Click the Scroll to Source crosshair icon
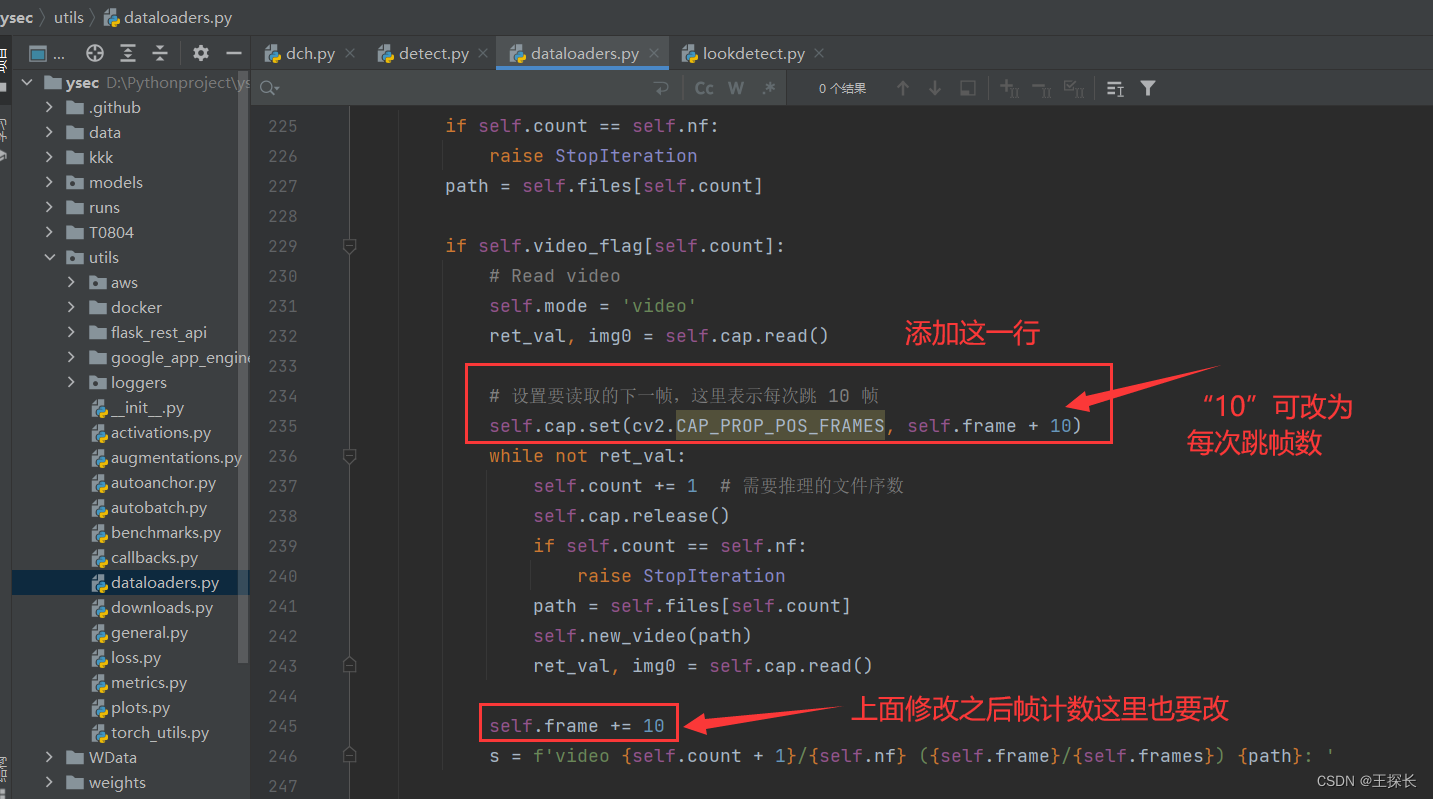The height and width of the screenshot is (799, 1433). click(94, 53)
